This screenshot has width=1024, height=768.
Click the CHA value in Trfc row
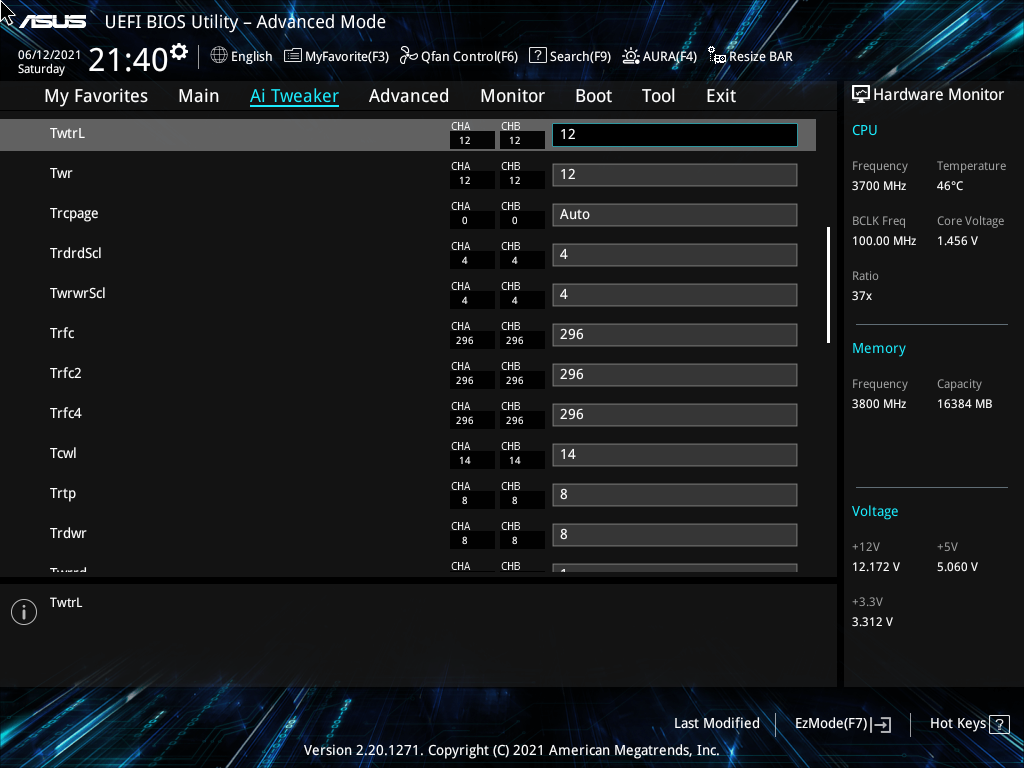click(x=465, y=340)
